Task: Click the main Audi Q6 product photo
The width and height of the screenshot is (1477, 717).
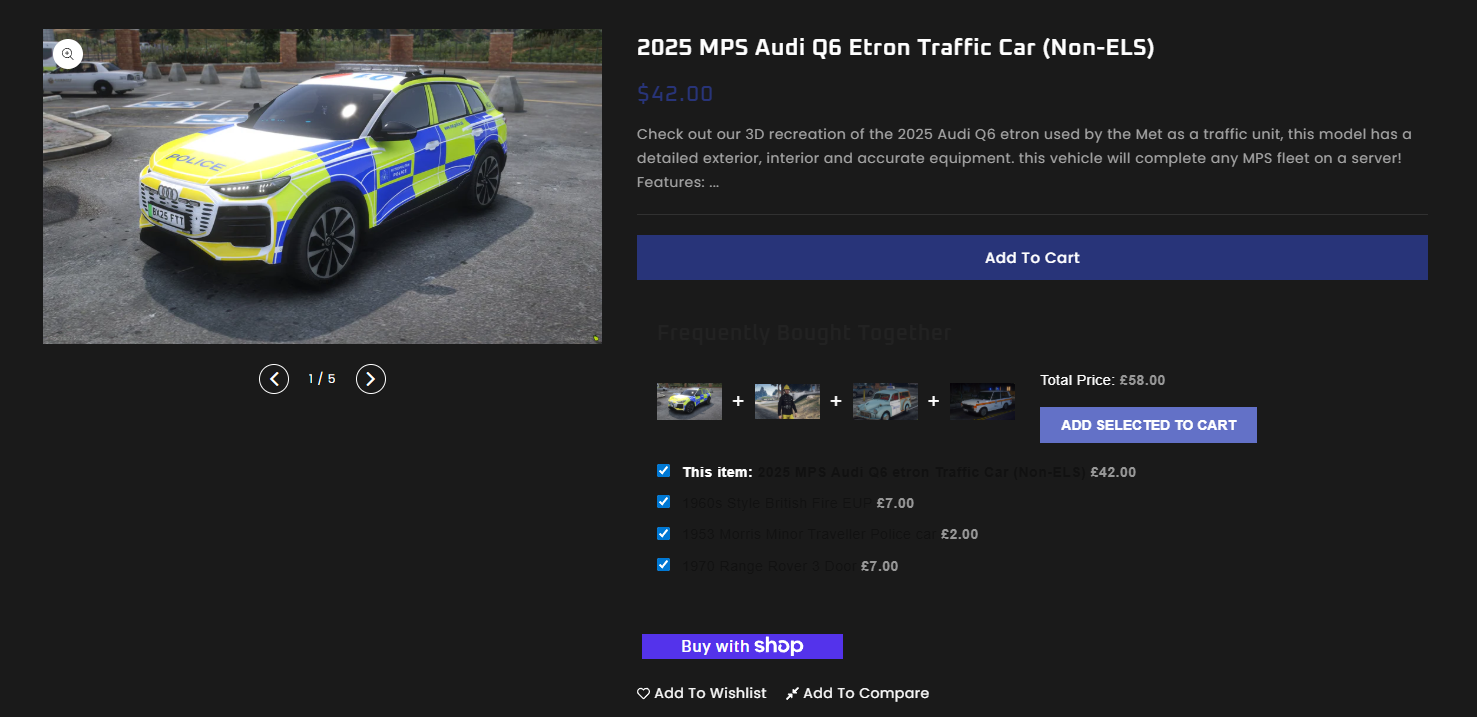Action: [322, 186]
